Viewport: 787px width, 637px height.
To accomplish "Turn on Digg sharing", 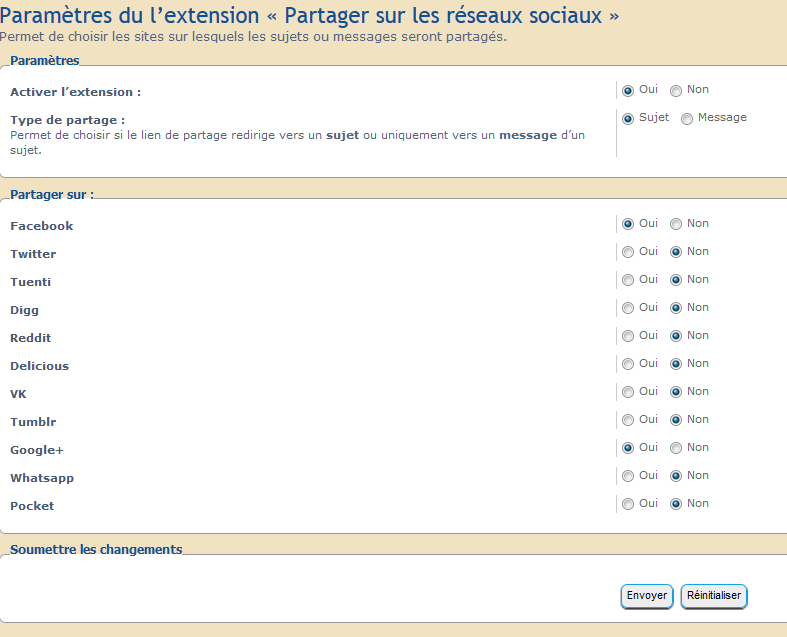I will (628, 309).
